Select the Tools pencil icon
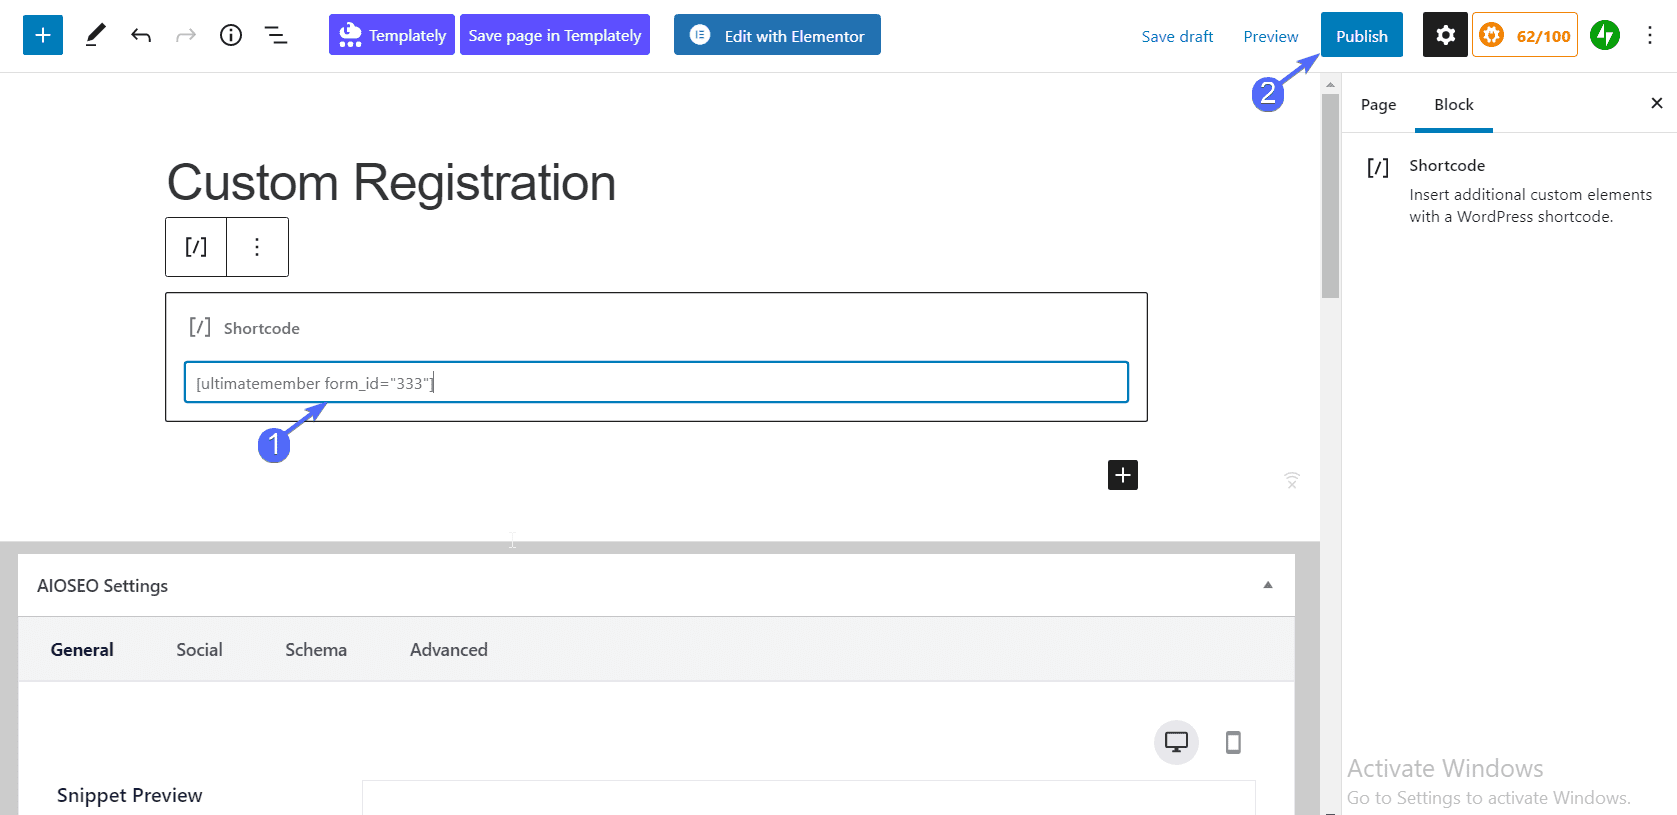1677x815 pixels. (x=95, y=35)
